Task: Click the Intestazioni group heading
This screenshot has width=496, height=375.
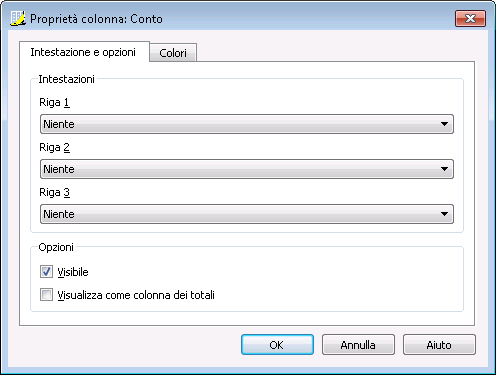Action: click(66, 79)
